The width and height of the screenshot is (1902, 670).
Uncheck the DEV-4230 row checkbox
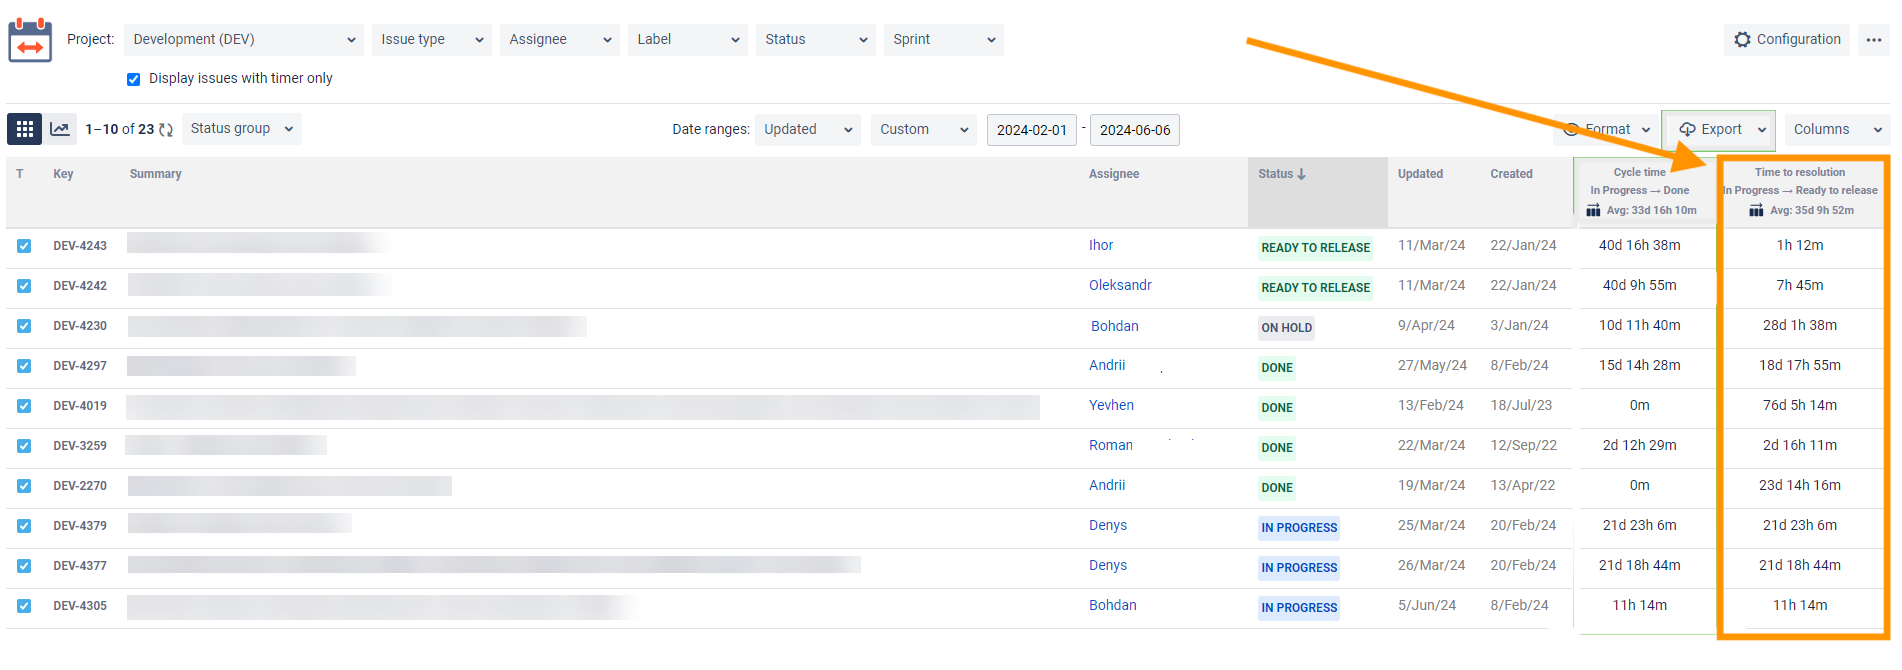(x=24, y=326)
